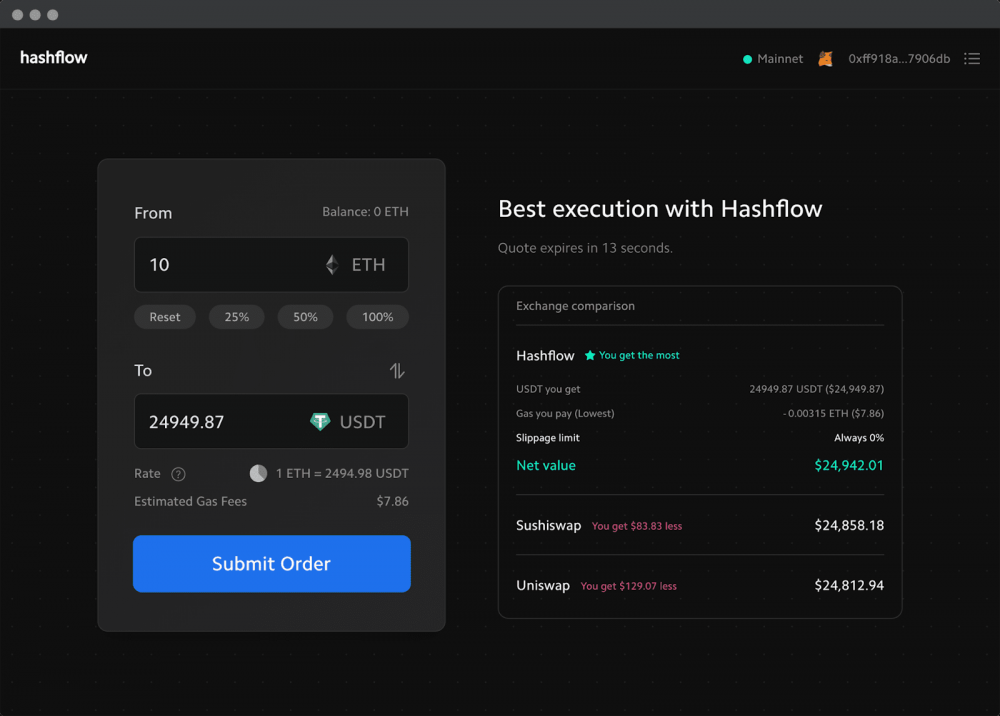Viewport: 1000px width, 716px height.
Task: Select the 100% balance option
Action: [x=377, y=316]
